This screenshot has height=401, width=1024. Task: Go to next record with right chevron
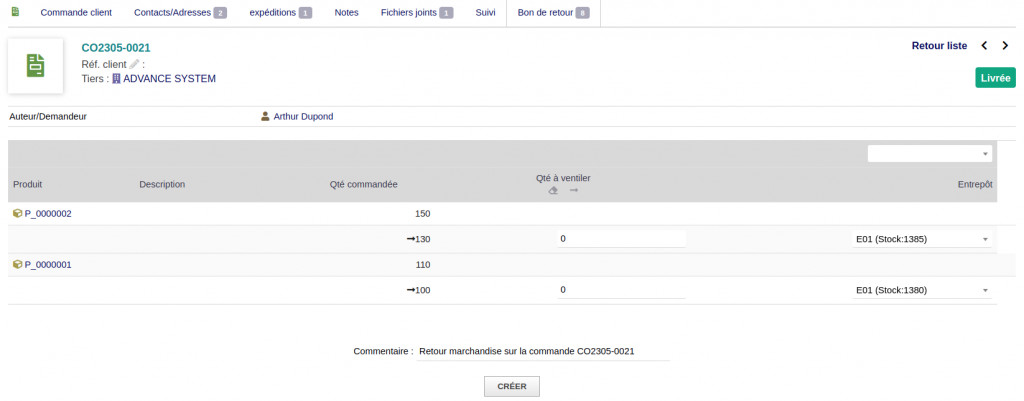coord(1004,46)
